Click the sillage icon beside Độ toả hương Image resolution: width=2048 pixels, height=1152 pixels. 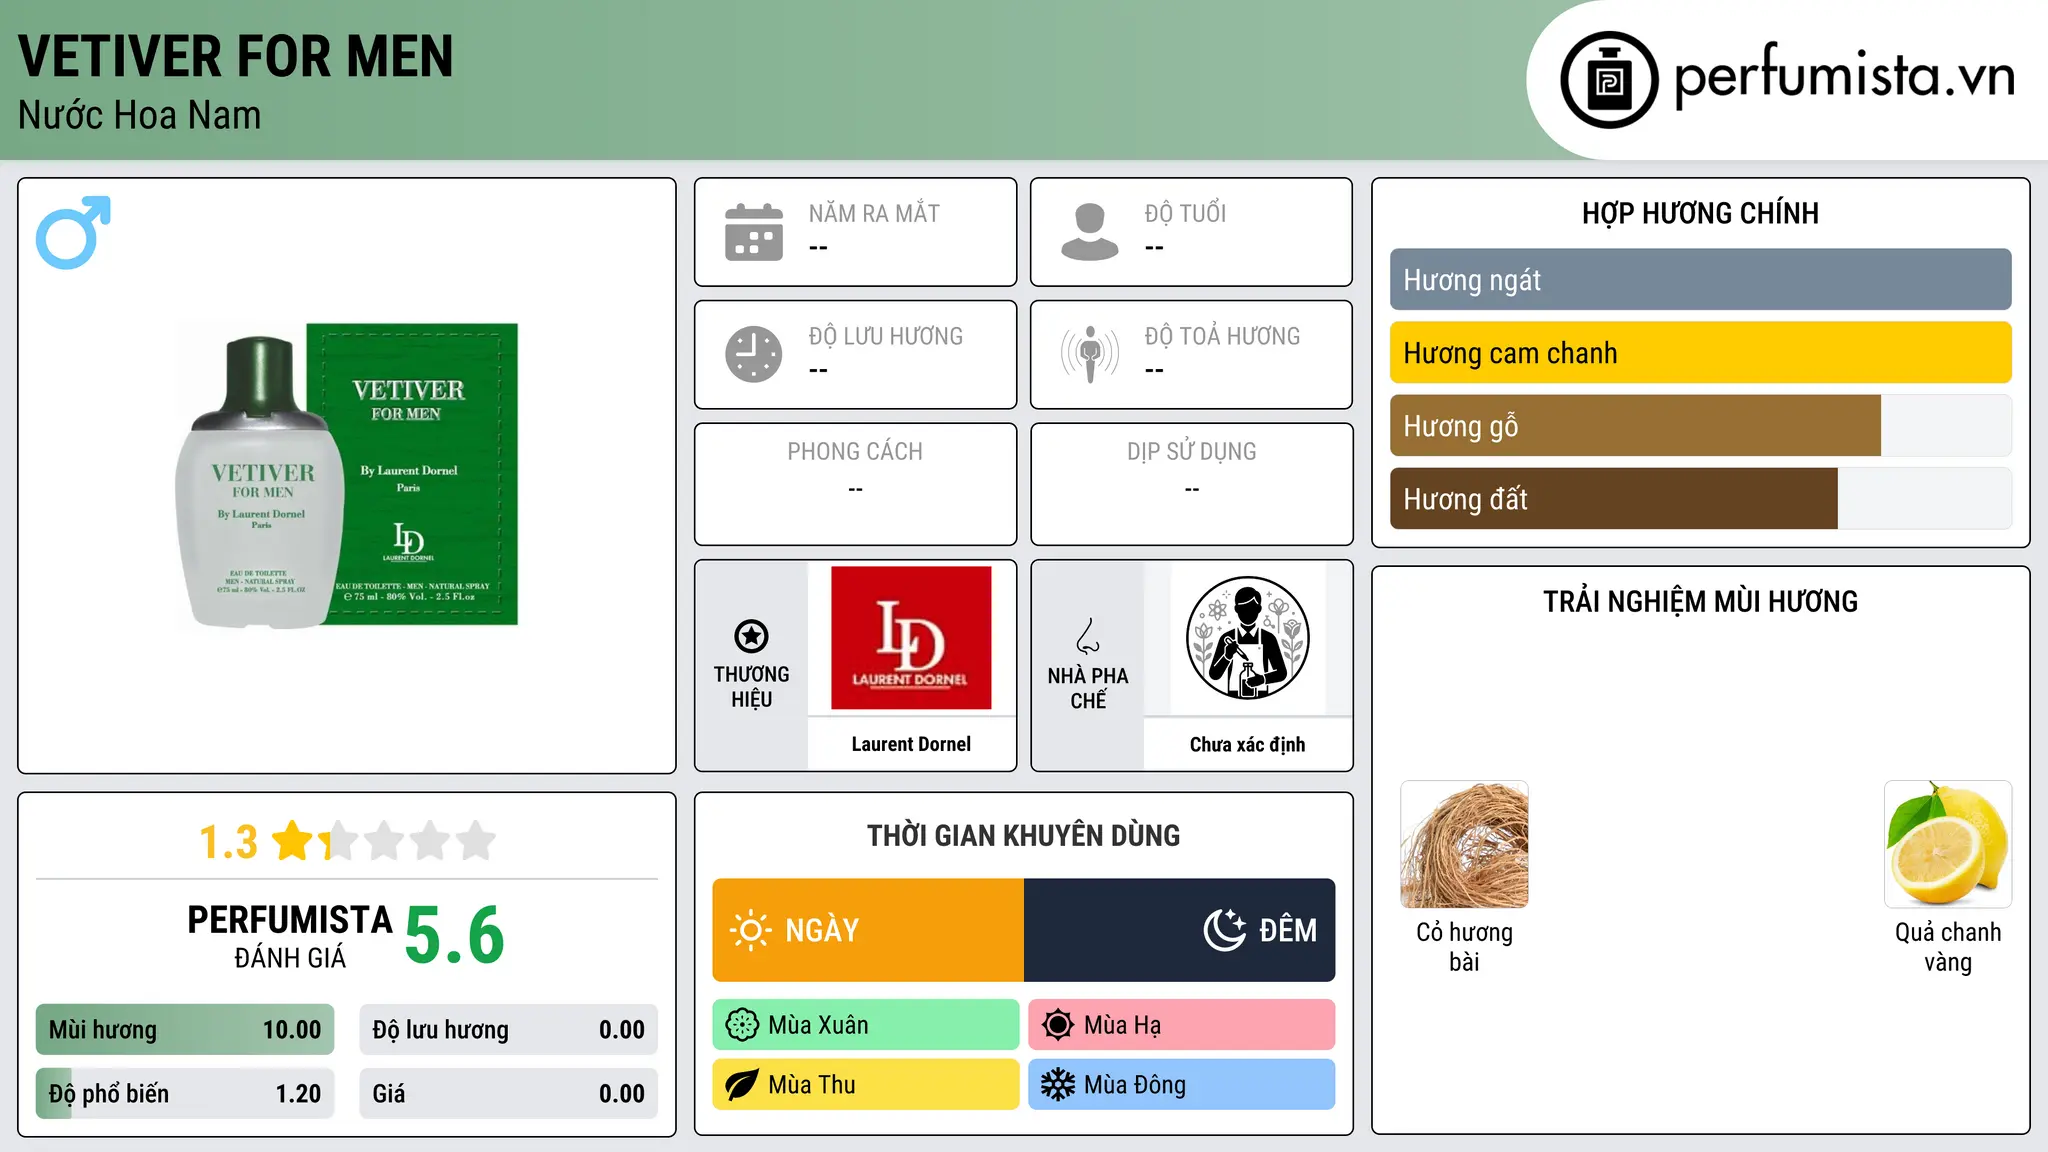click(1090, 354)
